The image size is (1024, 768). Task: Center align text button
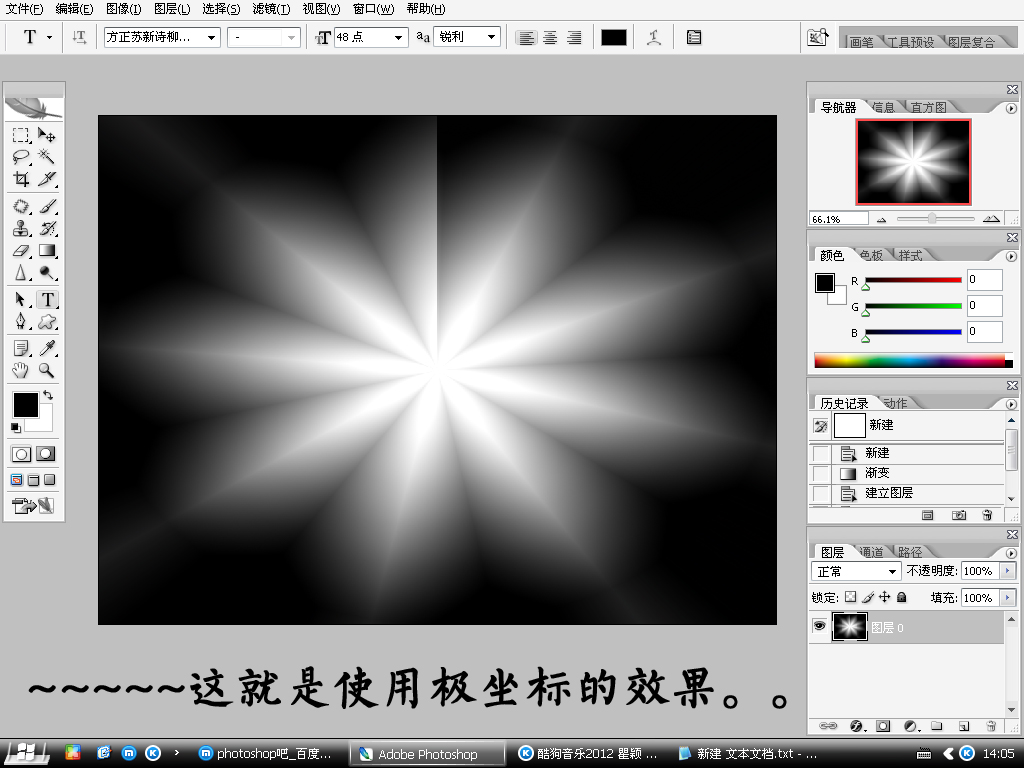[x=550, y=37]
